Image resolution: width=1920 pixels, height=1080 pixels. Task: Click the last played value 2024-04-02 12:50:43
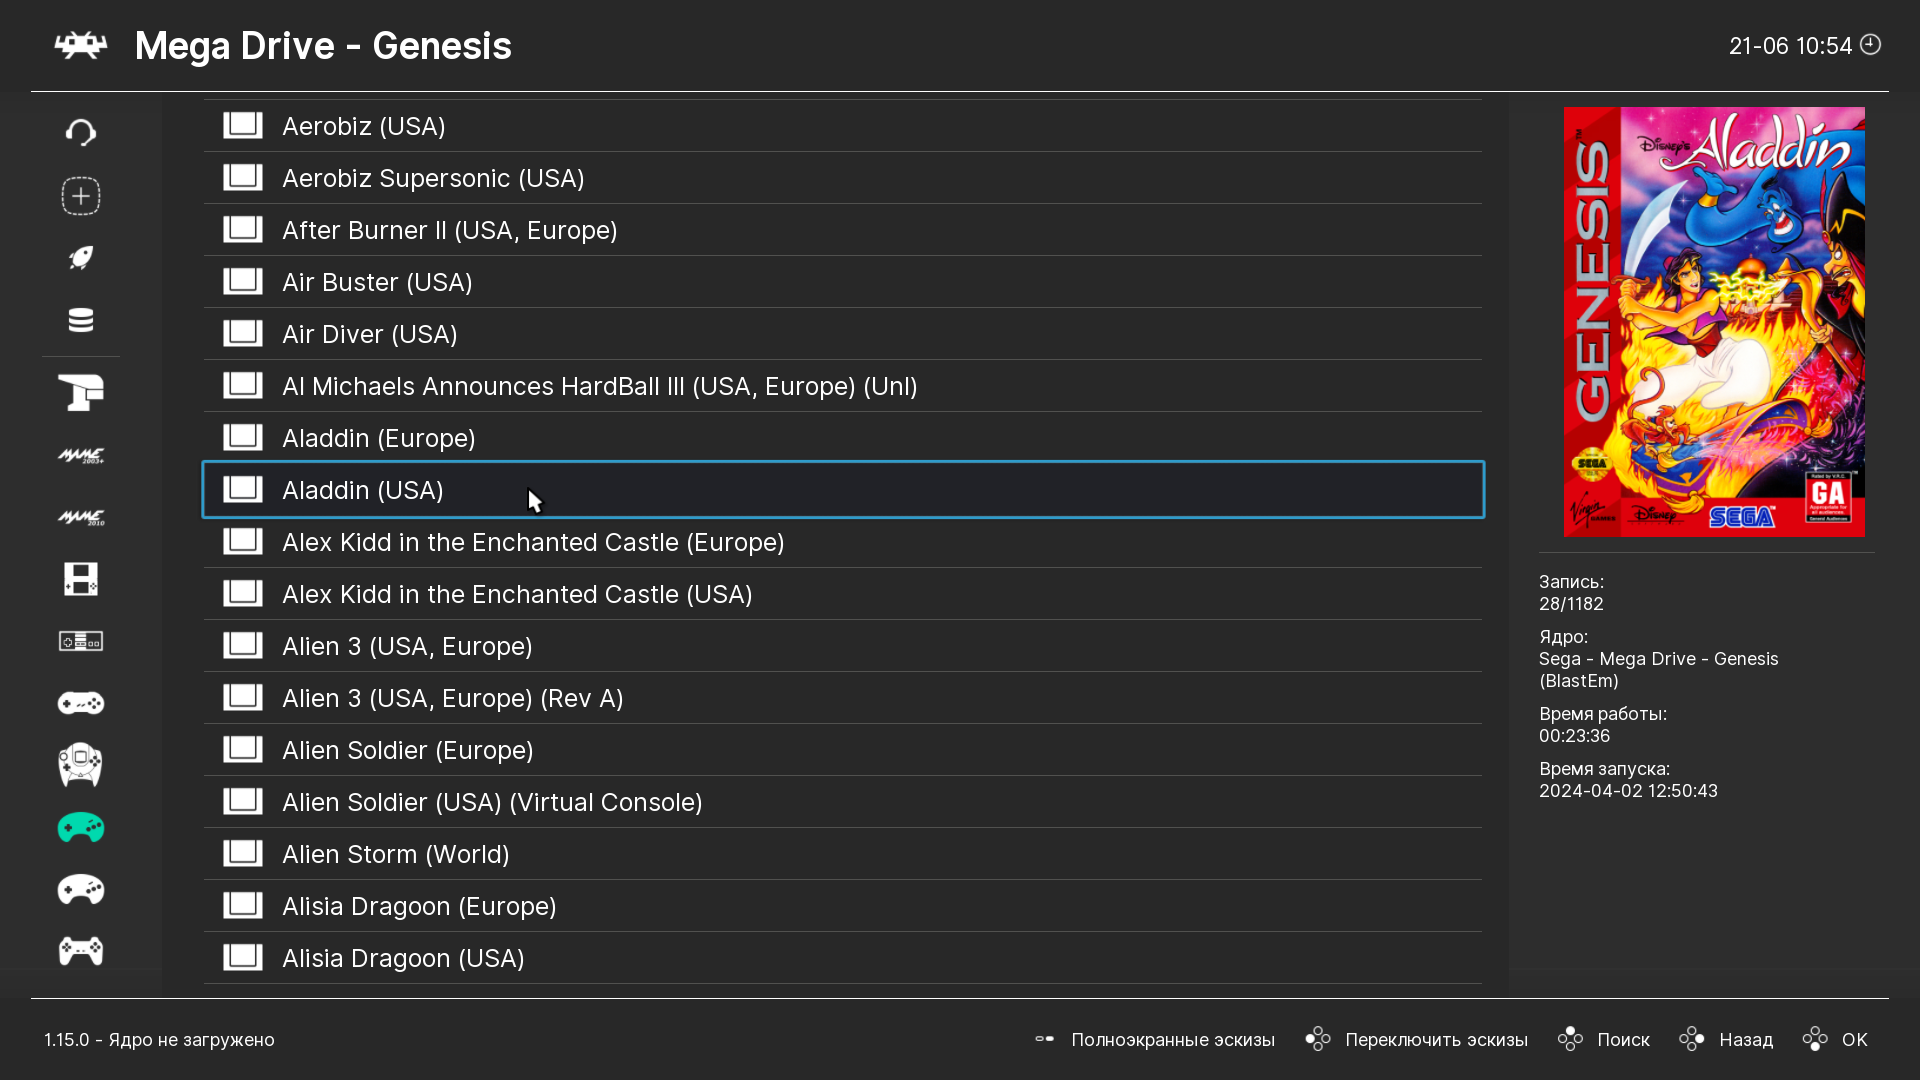tap(1628, 791)
